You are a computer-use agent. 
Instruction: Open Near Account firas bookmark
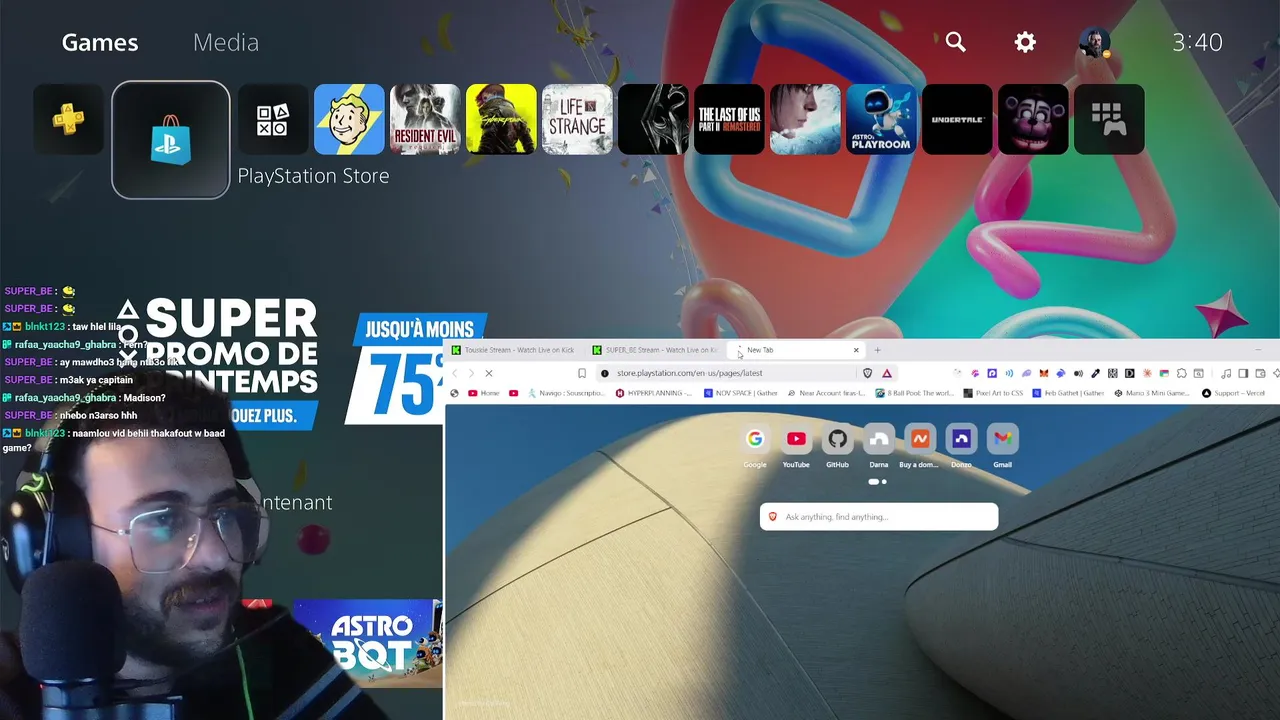(x=826, y=393)
